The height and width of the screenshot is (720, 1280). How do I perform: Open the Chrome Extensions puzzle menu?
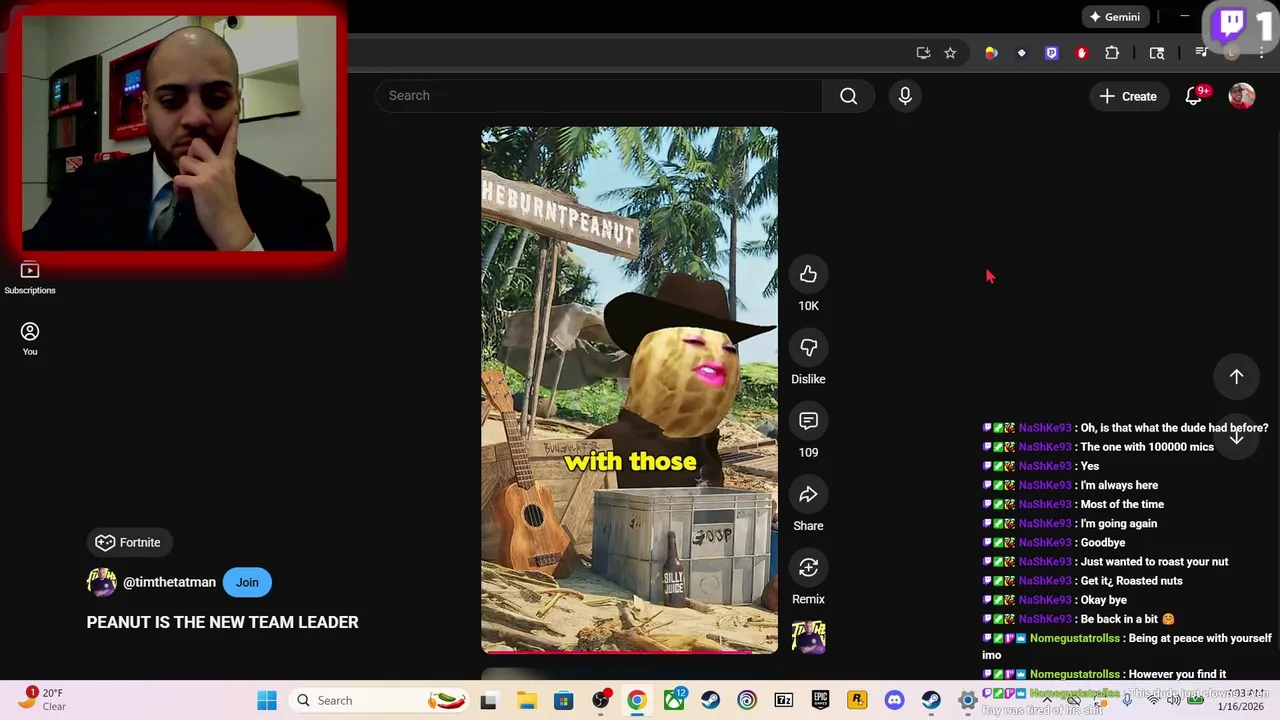tap(1112, 53)
